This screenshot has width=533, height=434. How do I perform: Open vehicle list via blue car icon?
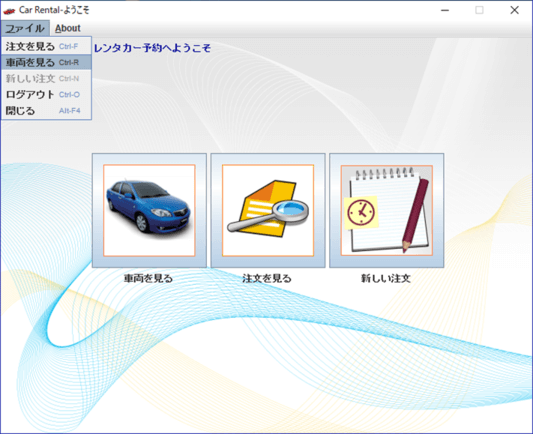pyautogui.click(x=149, y=210)
